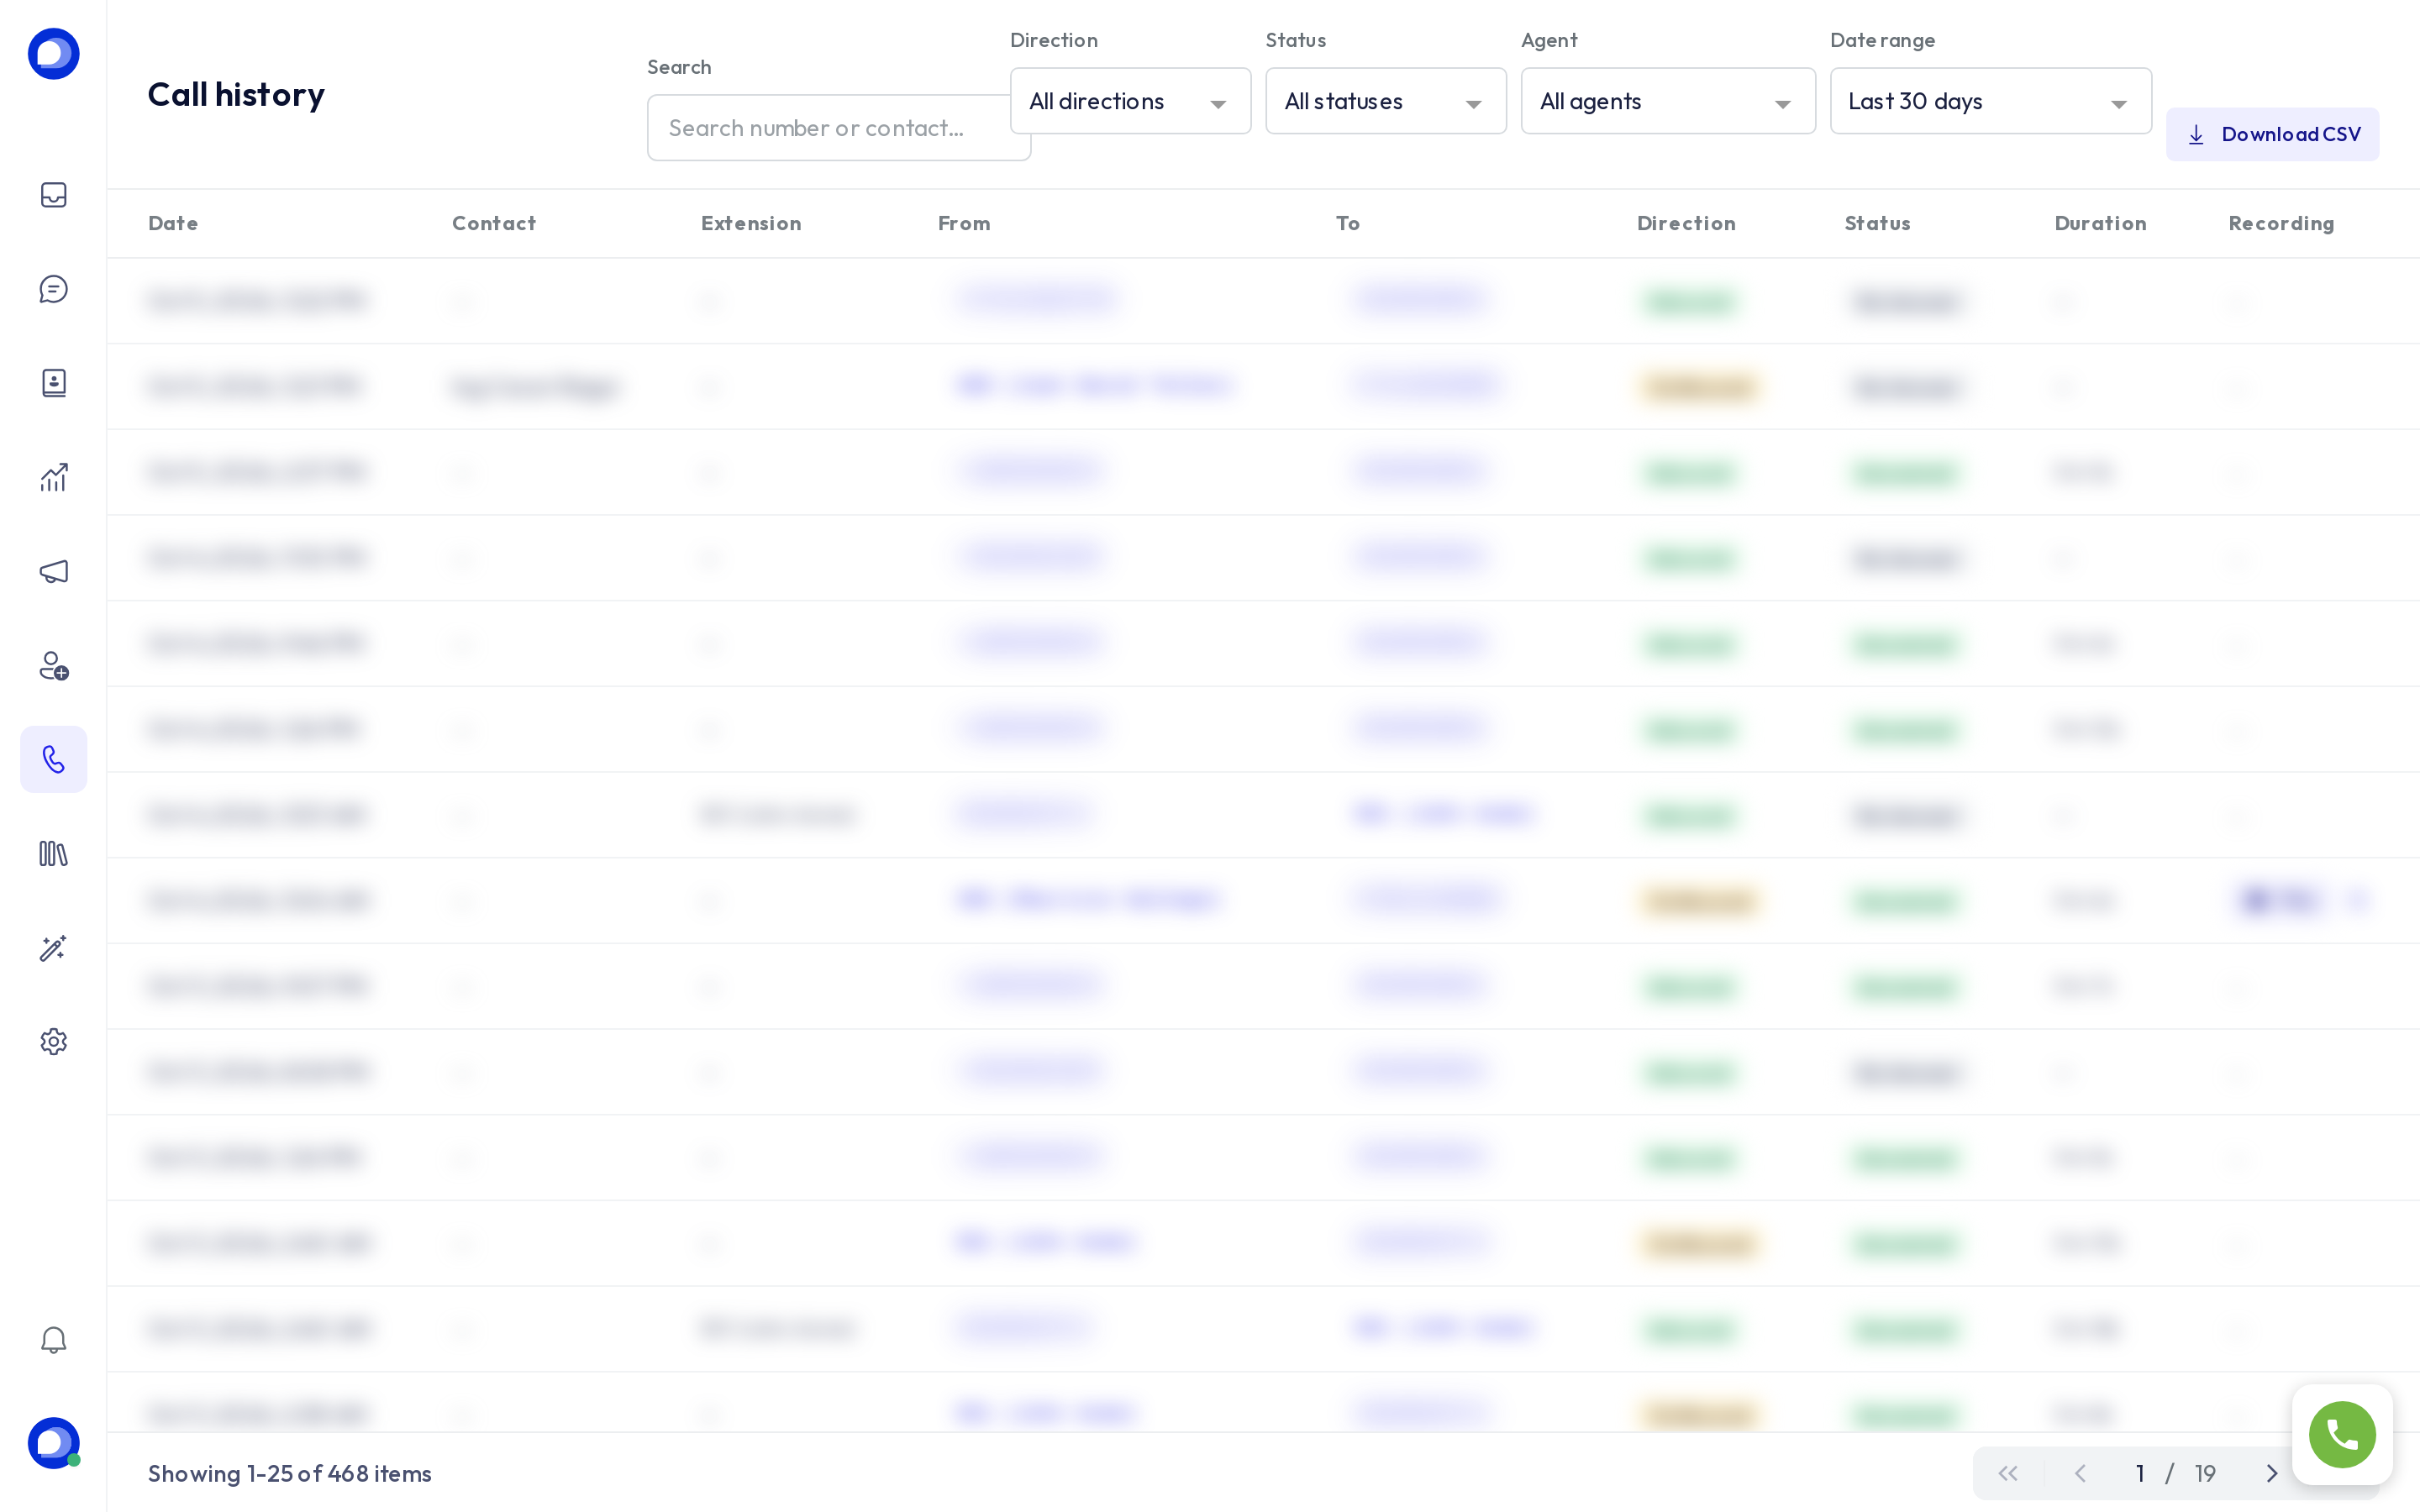Expand the All directions dropdown
This screenshot has width=2420, height=1512.
(x=1130, y=101)
